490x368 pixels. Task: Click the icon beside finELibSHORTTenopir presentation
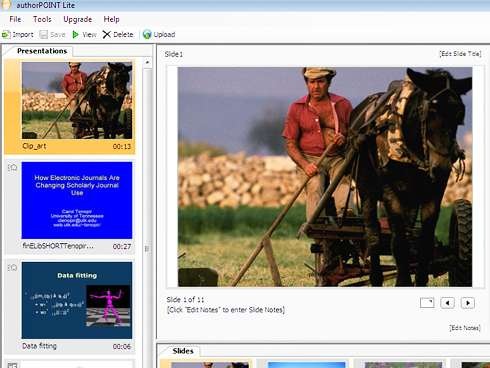point(12,167)
